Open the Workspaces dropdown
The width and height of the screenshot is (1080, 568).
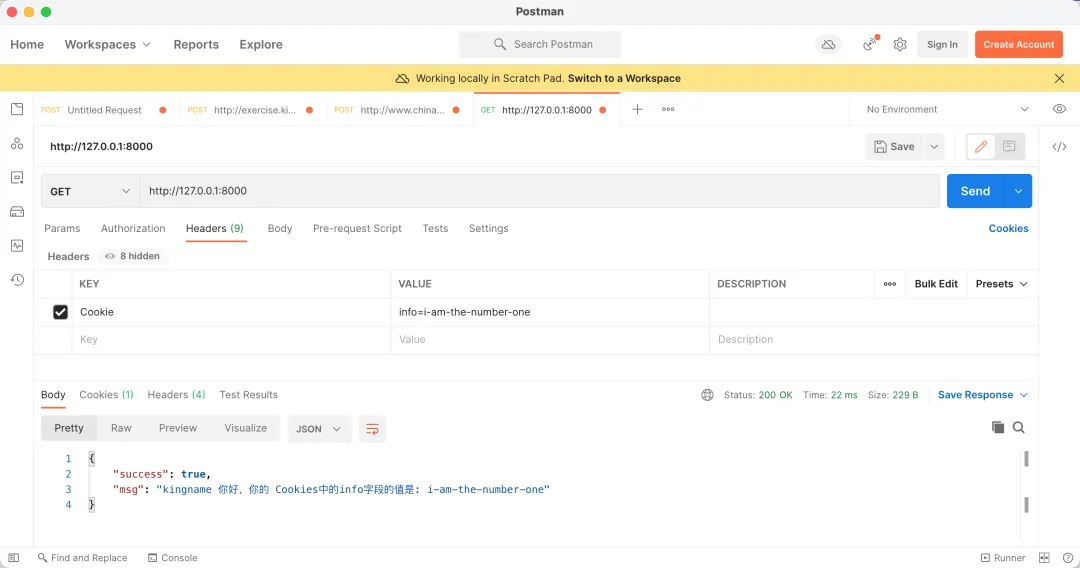[x=107, y=44]
